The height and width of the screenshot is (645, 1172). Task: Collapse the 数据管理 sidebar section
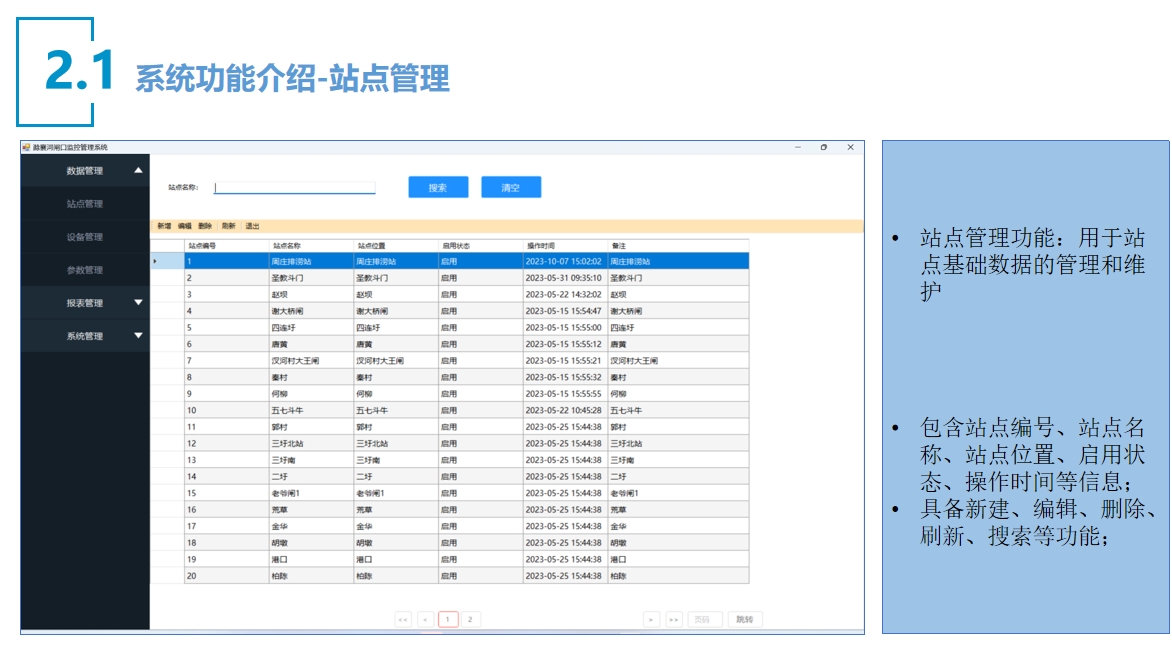click(138, 171)
